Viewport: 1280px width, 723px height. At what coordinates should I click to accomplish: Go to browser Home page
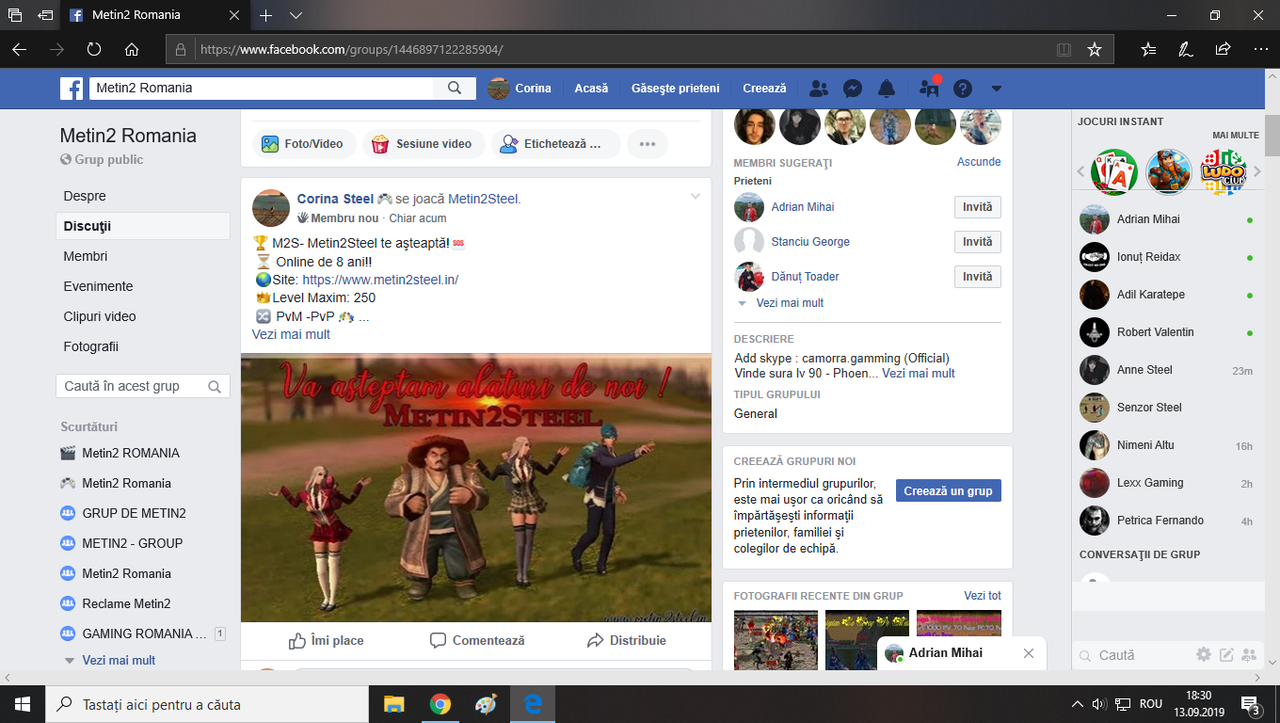[132, 49]
